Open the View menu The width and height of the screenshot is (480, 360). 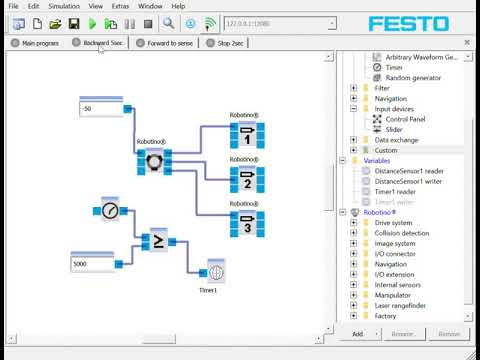(x=96, y=6)
